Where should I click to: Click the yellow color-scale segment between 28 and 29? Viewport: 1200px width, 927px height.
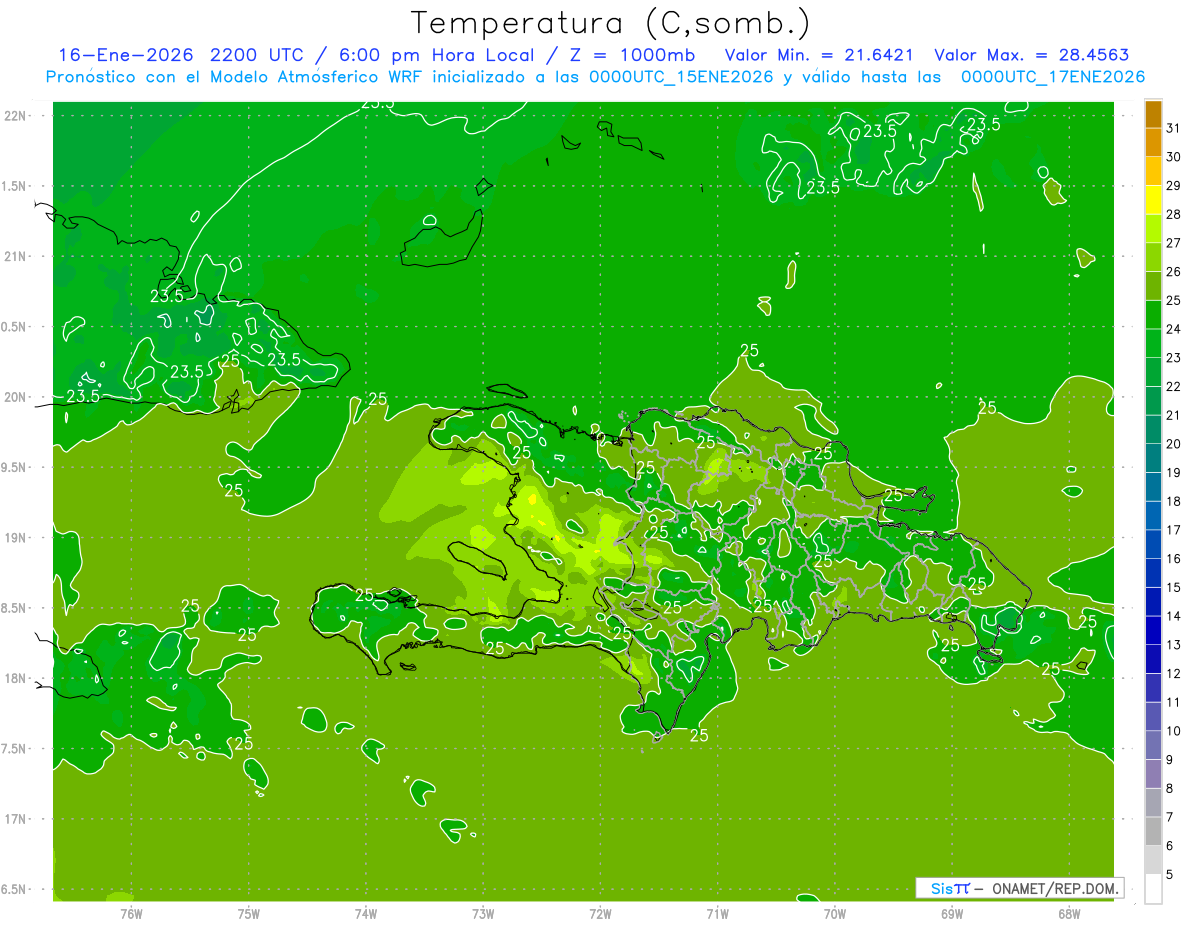point(1153,201)
